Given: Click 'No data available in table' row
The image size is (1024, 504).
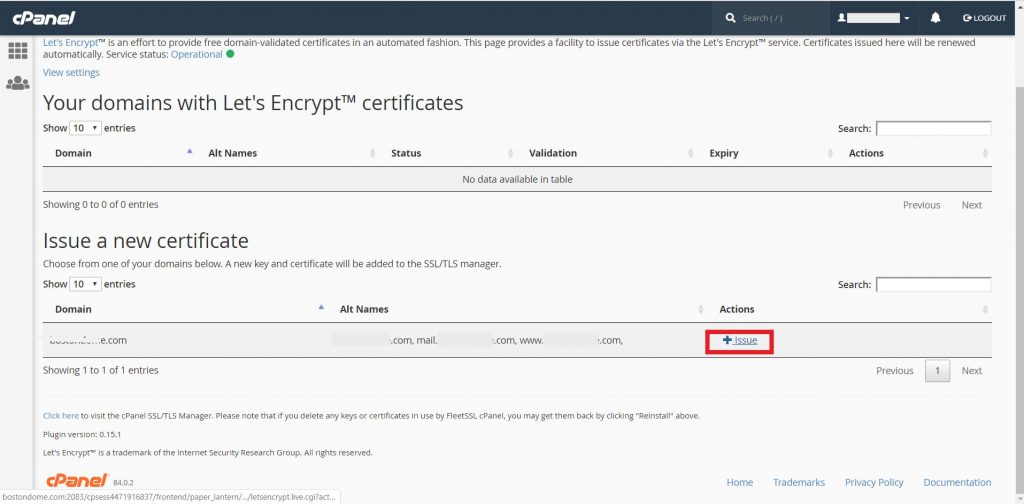Looking at the screenshot, I should click(x=517, y=179).
